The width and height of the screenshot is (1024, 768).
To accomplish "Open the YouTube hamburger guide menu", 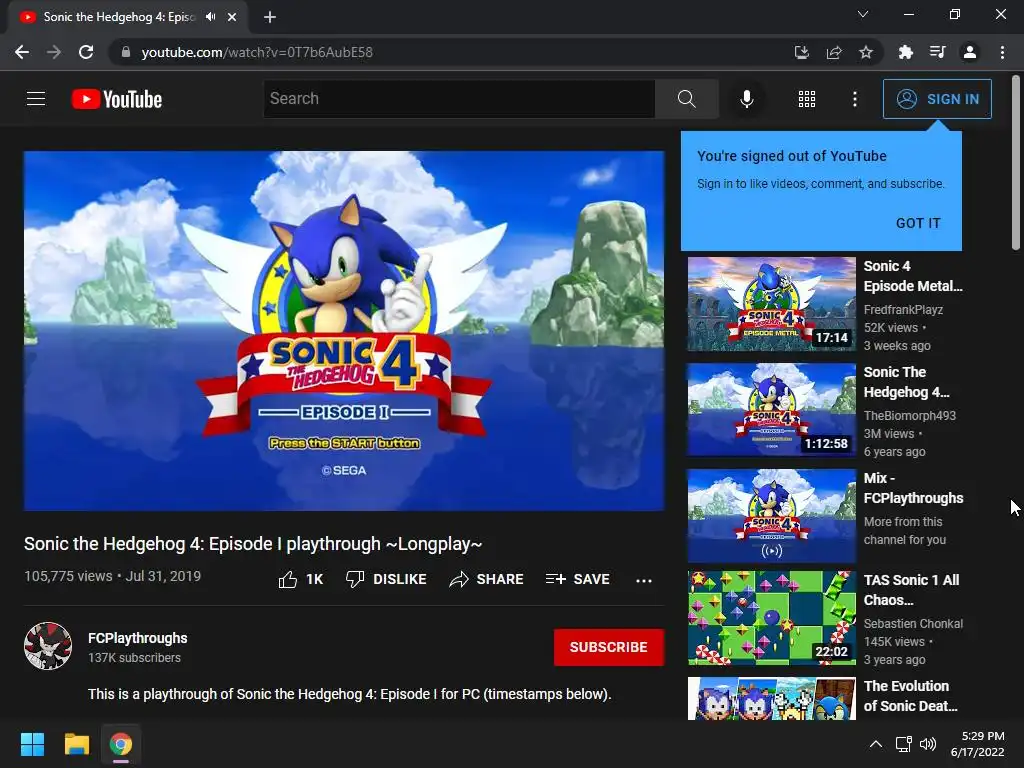I will [x=36, y=99].
